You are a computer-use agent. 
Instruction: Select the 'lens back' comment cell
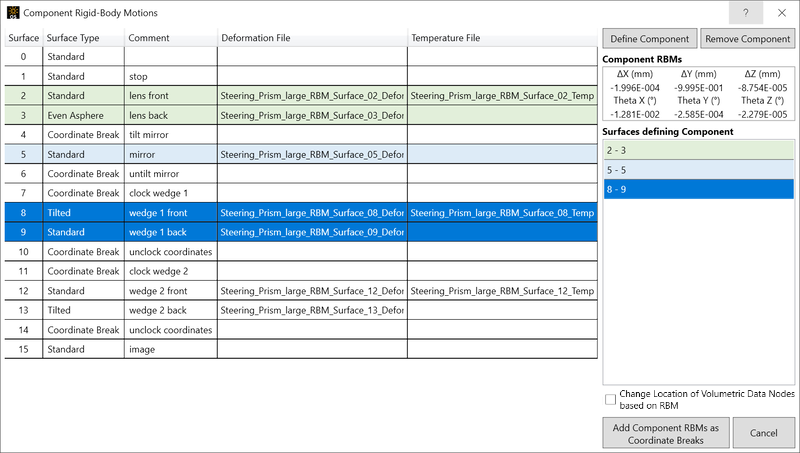pos(171,115)
